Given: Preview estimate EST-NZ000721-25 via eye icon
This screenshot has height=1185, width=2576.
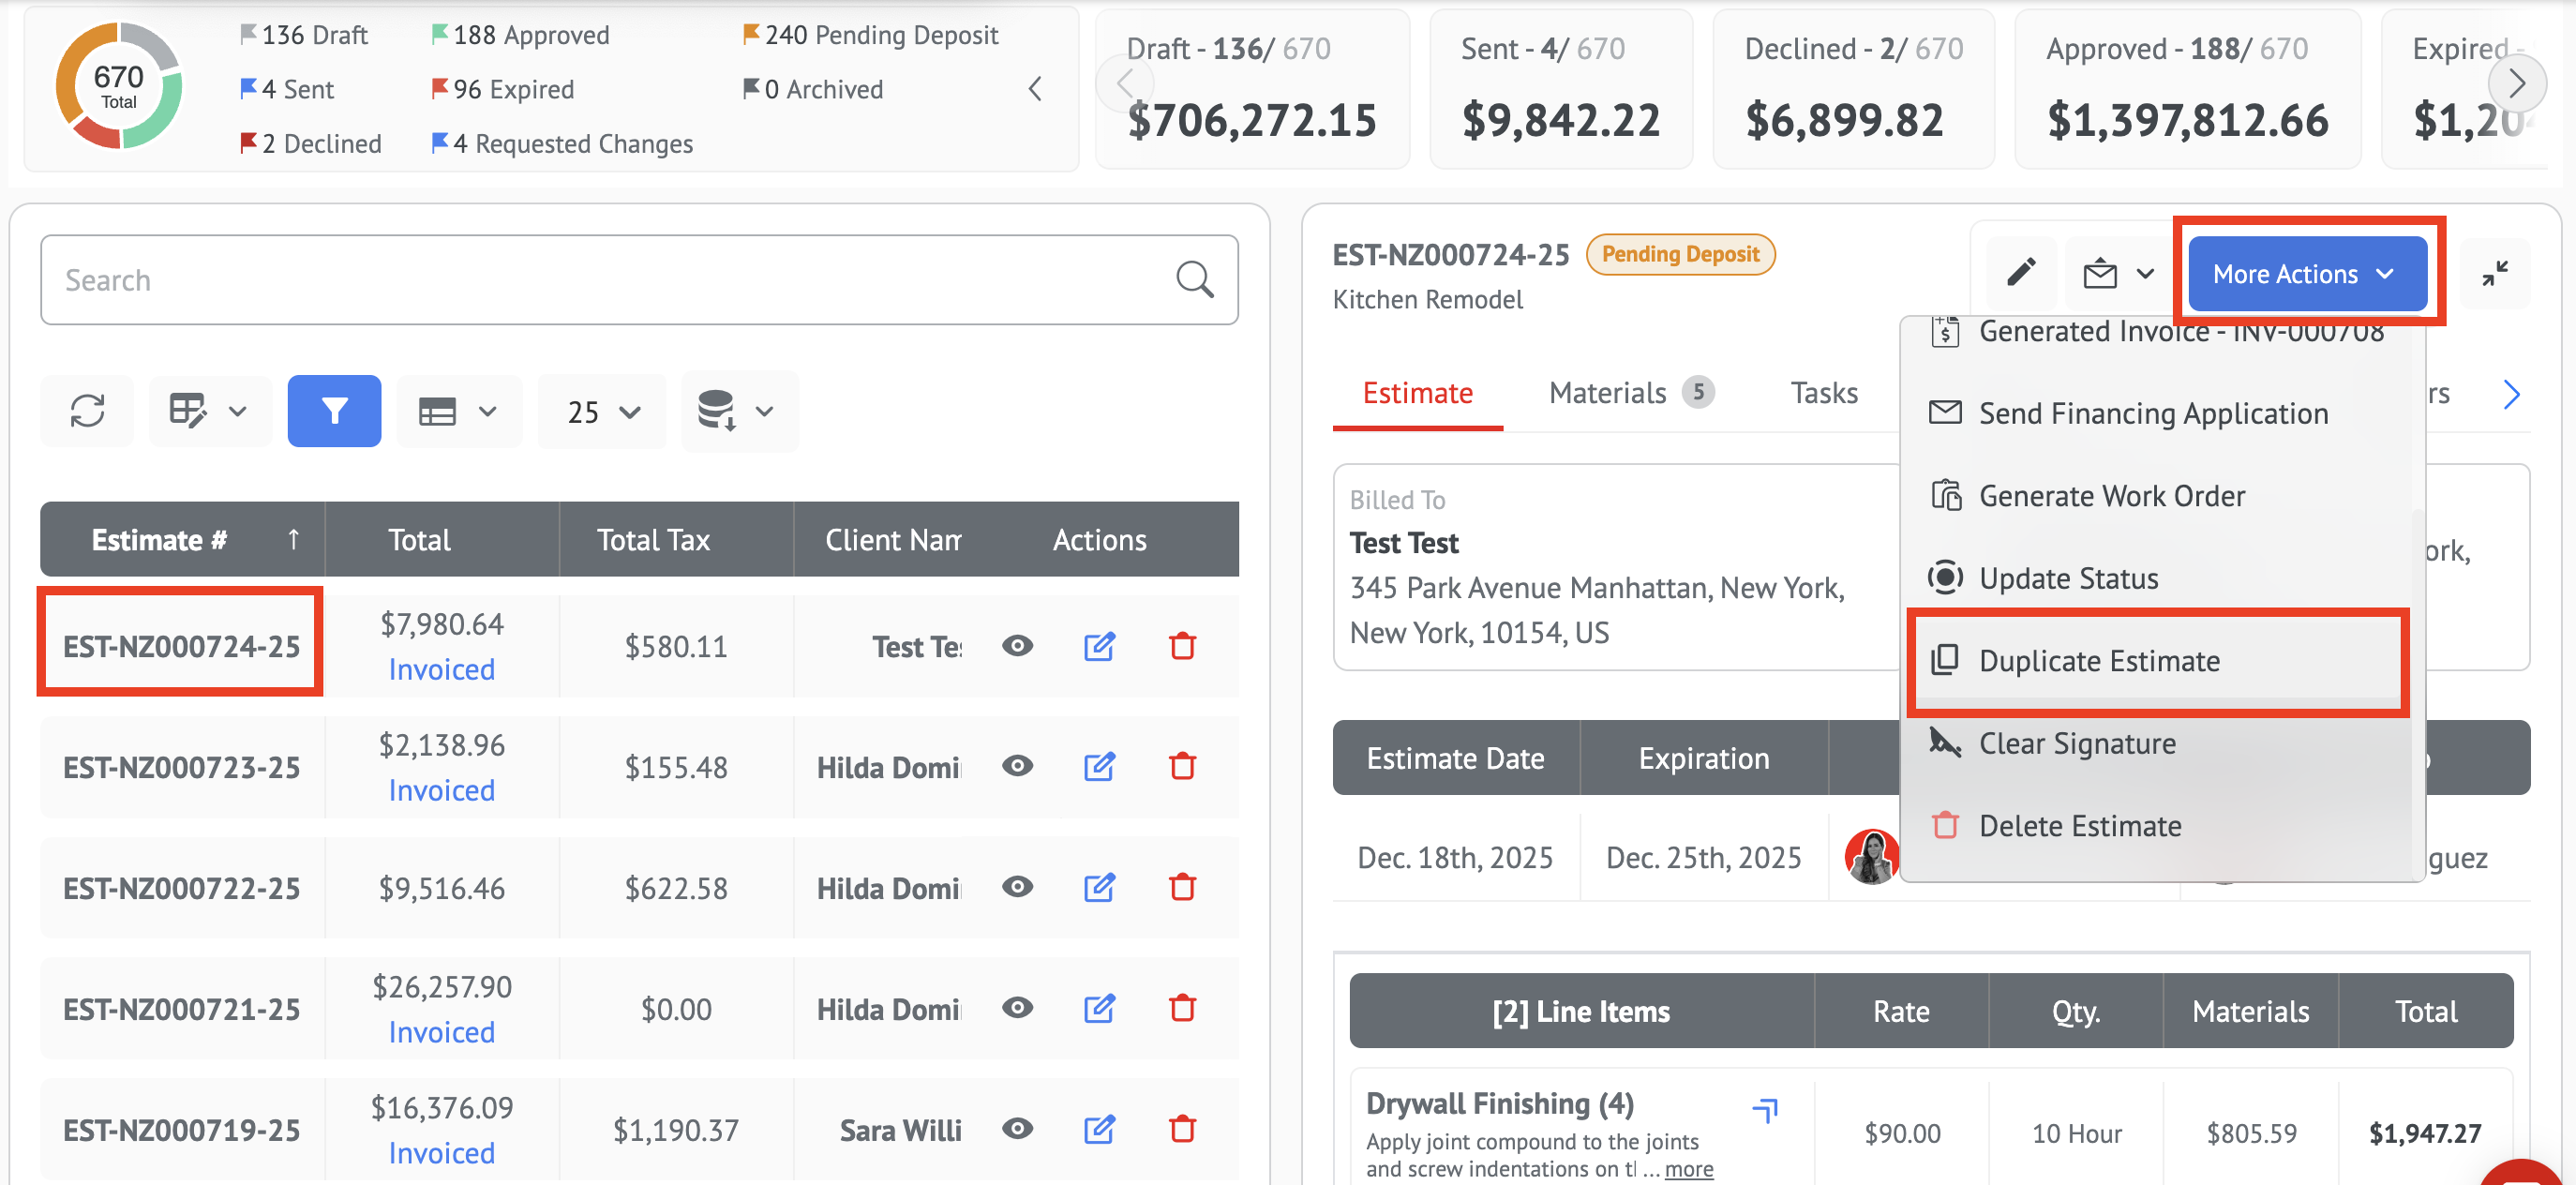Looking at the screenshot, I should click(1017, 1008).
